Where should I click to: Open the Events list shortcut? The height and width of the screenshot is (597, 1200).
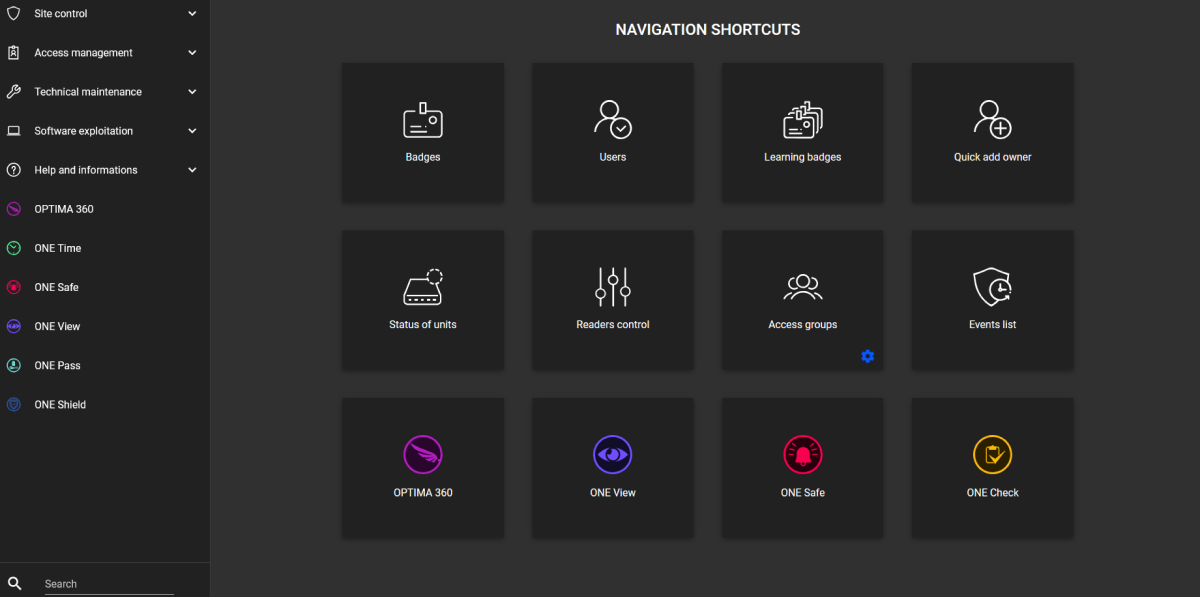[x=992, y=300]
